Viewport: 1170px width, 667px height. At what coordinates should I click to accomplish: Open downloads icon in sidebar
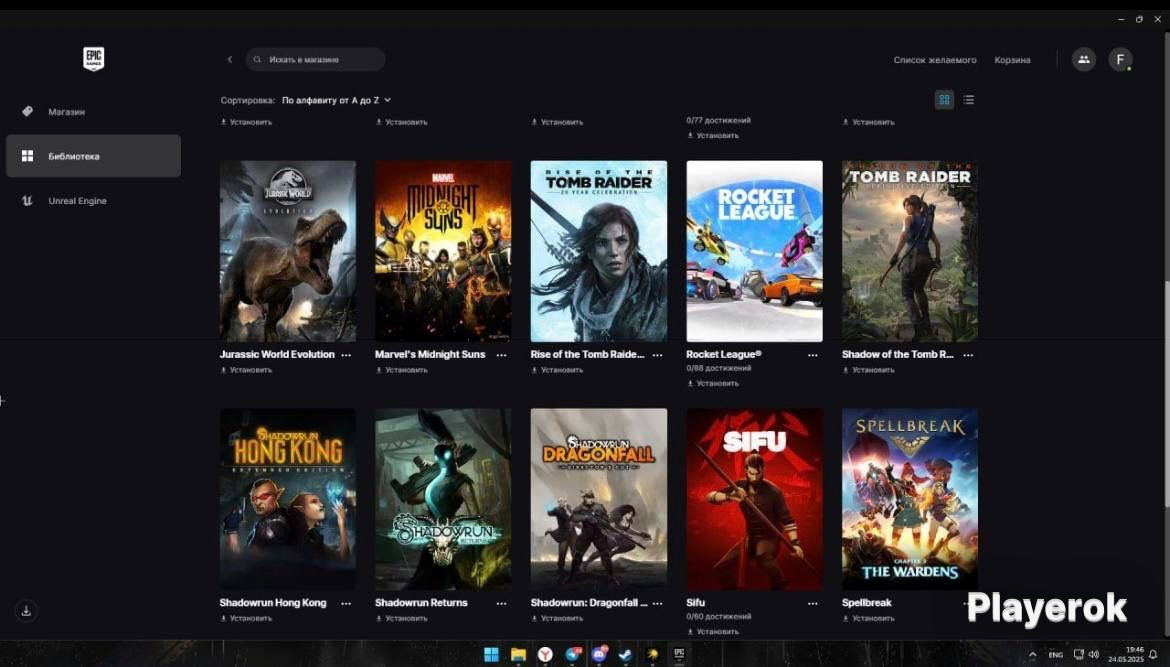(26, 610)
